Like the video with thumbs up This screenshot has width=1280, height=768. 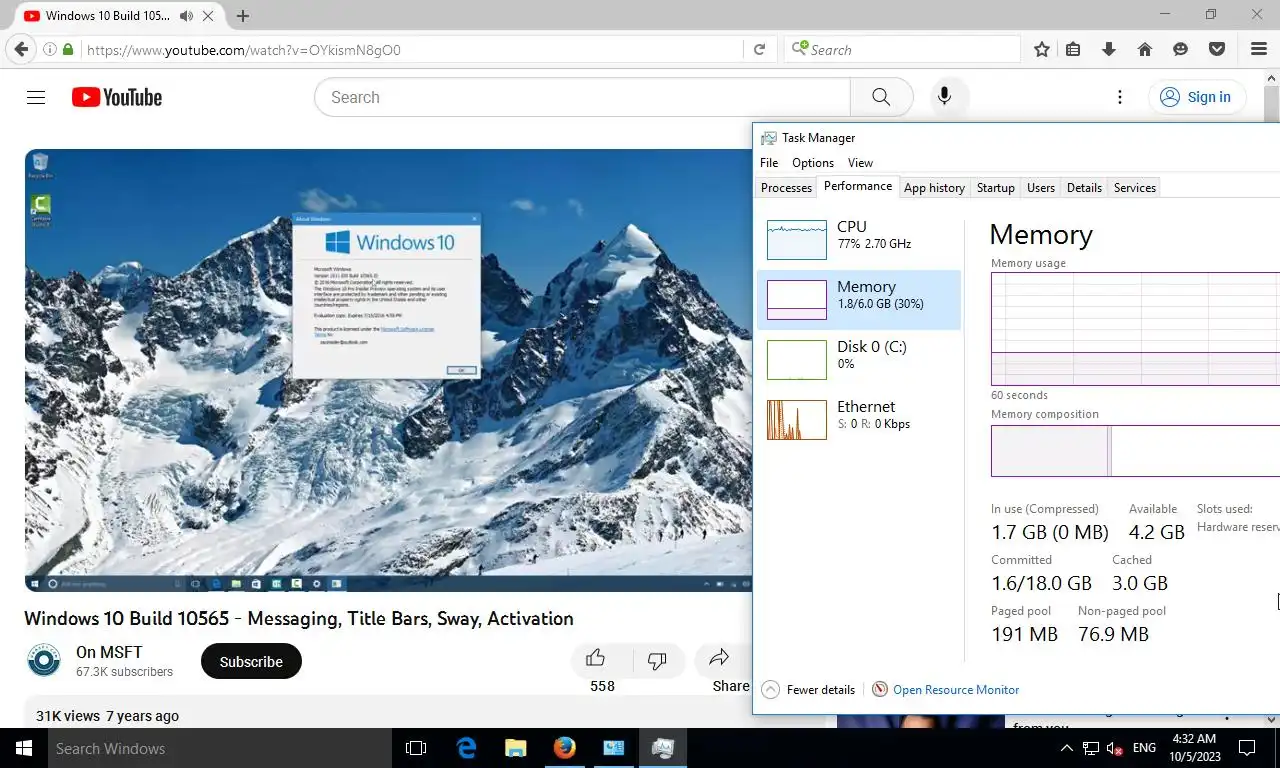[x=596, y=658]
